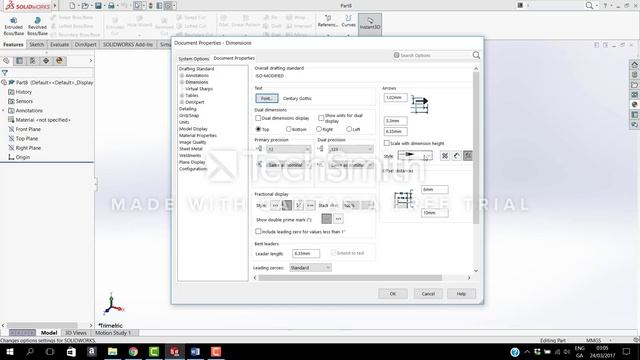Click the Font... button
640x360 pixels.
(267, 98)
